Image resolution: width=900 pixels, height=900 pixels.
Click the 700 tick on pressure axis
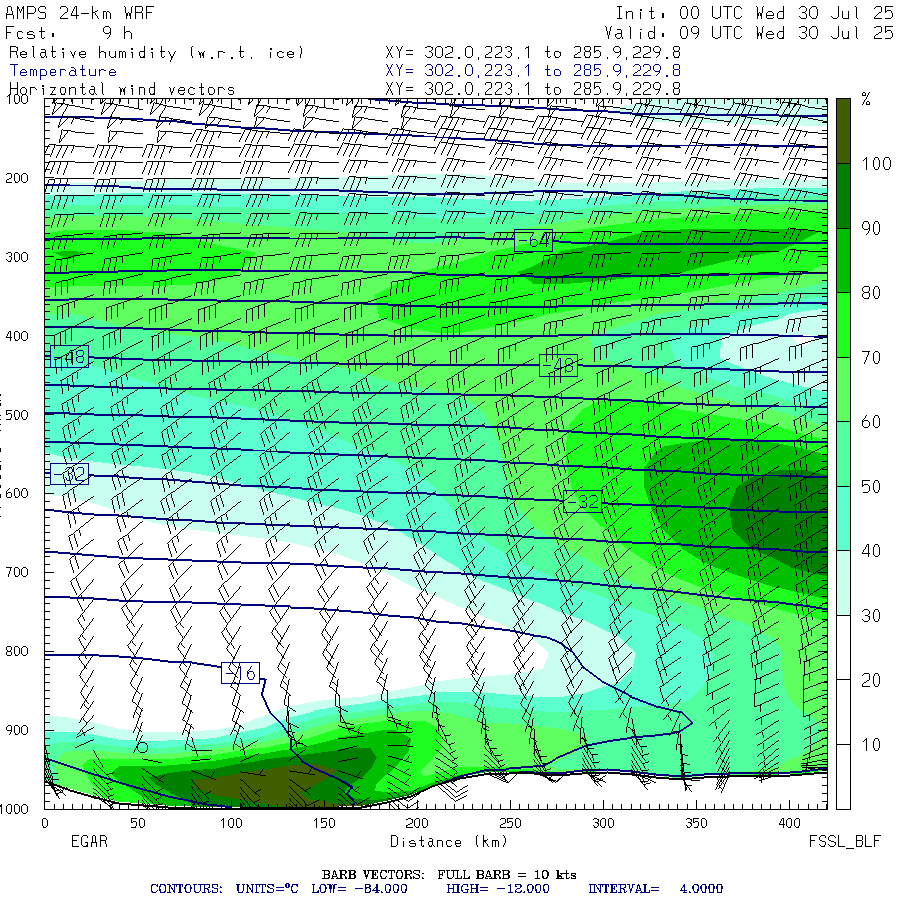(17, 572)
